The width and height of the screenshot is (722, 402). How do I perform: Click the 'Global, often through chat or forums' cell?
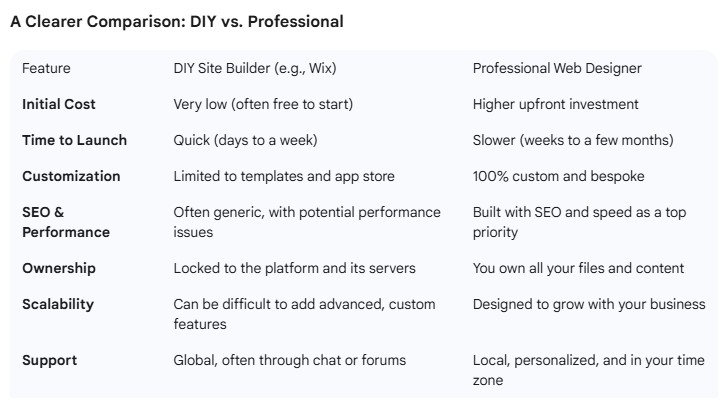click(x=290, y=360)
